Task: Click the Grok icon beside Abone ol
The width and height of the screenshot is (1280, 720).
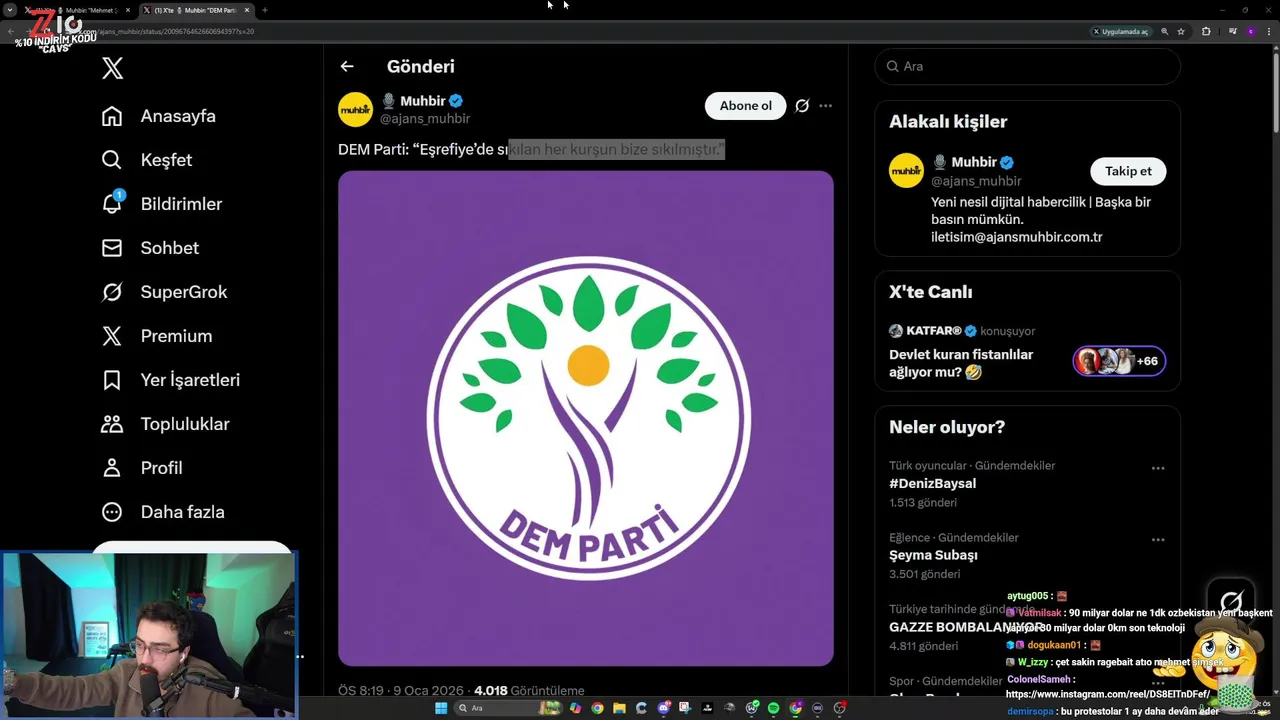Action: (802, 106)
